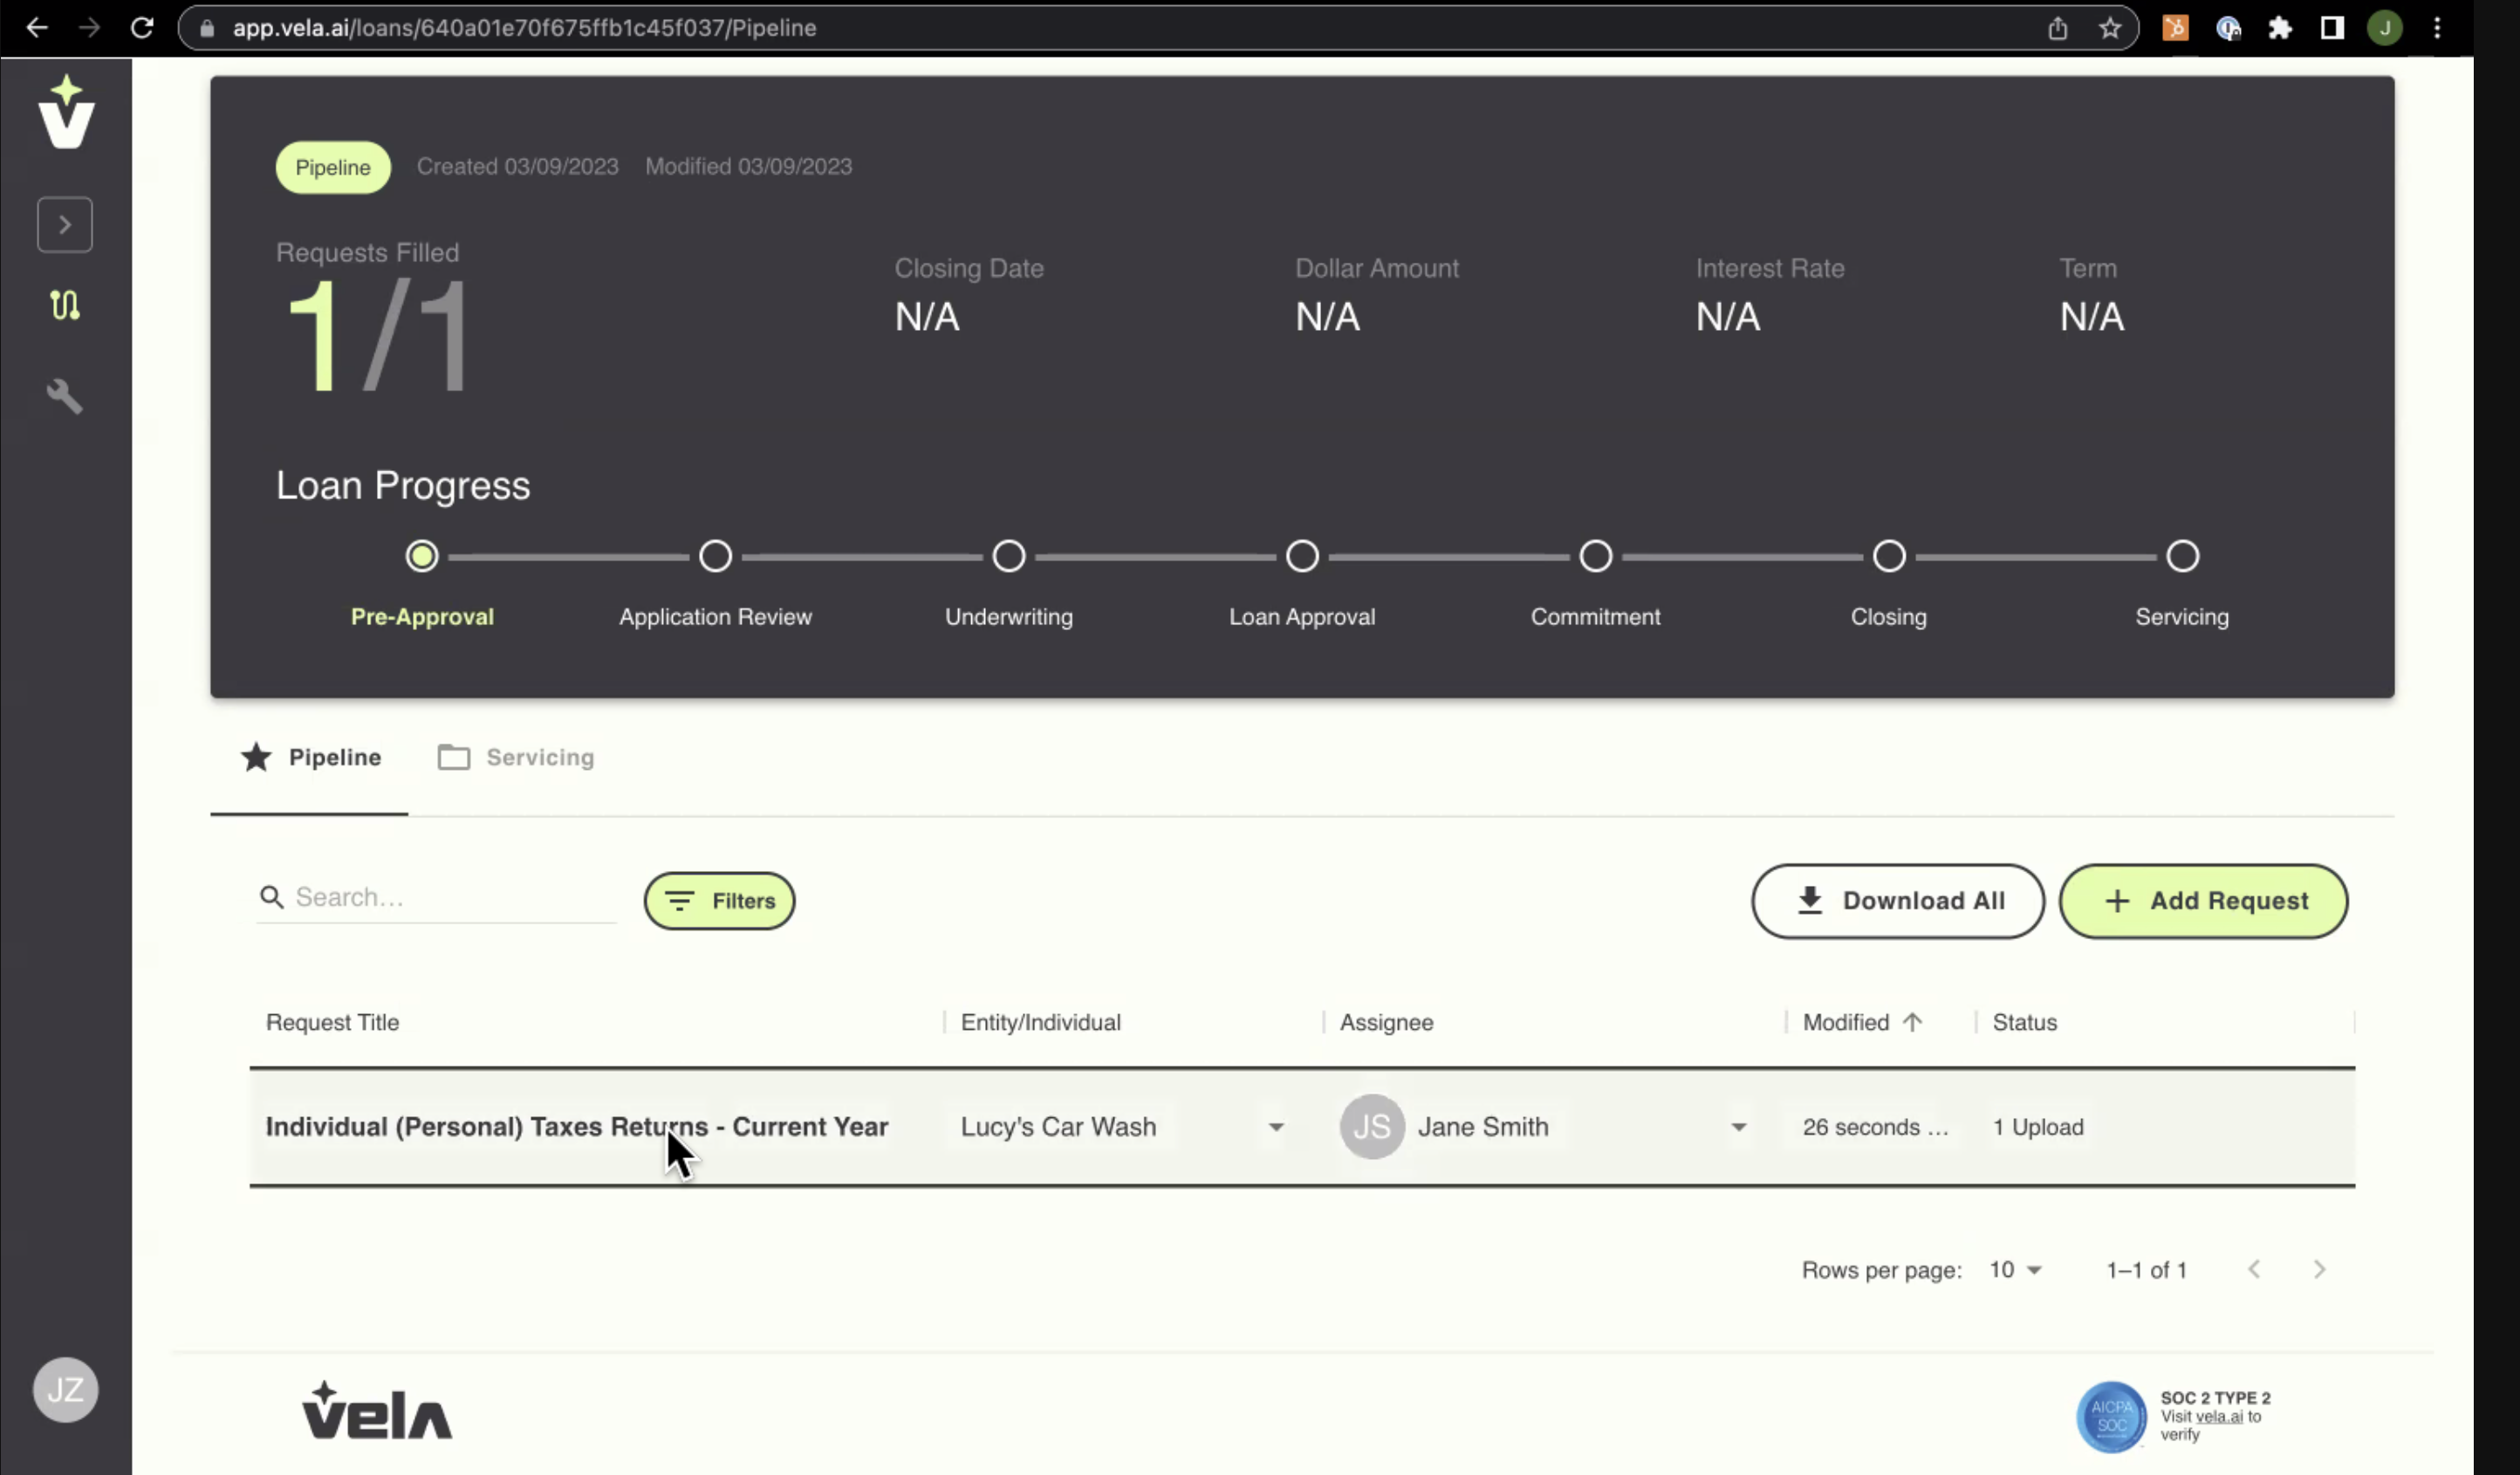Click the Download All button
Image resolution: width=2520 pixels, height=1475 pixels.
pos(1897,901)
